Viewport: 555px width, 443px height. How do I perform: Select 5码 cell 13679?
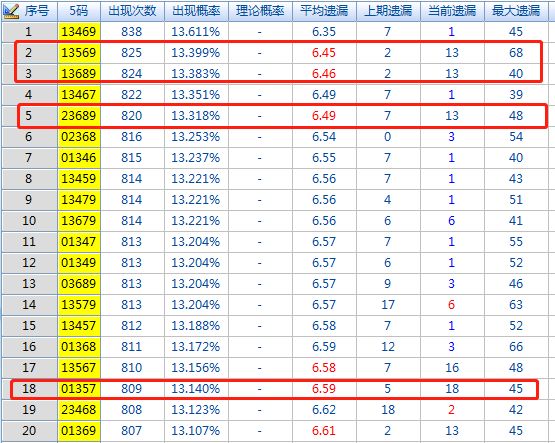click(79, 221)
